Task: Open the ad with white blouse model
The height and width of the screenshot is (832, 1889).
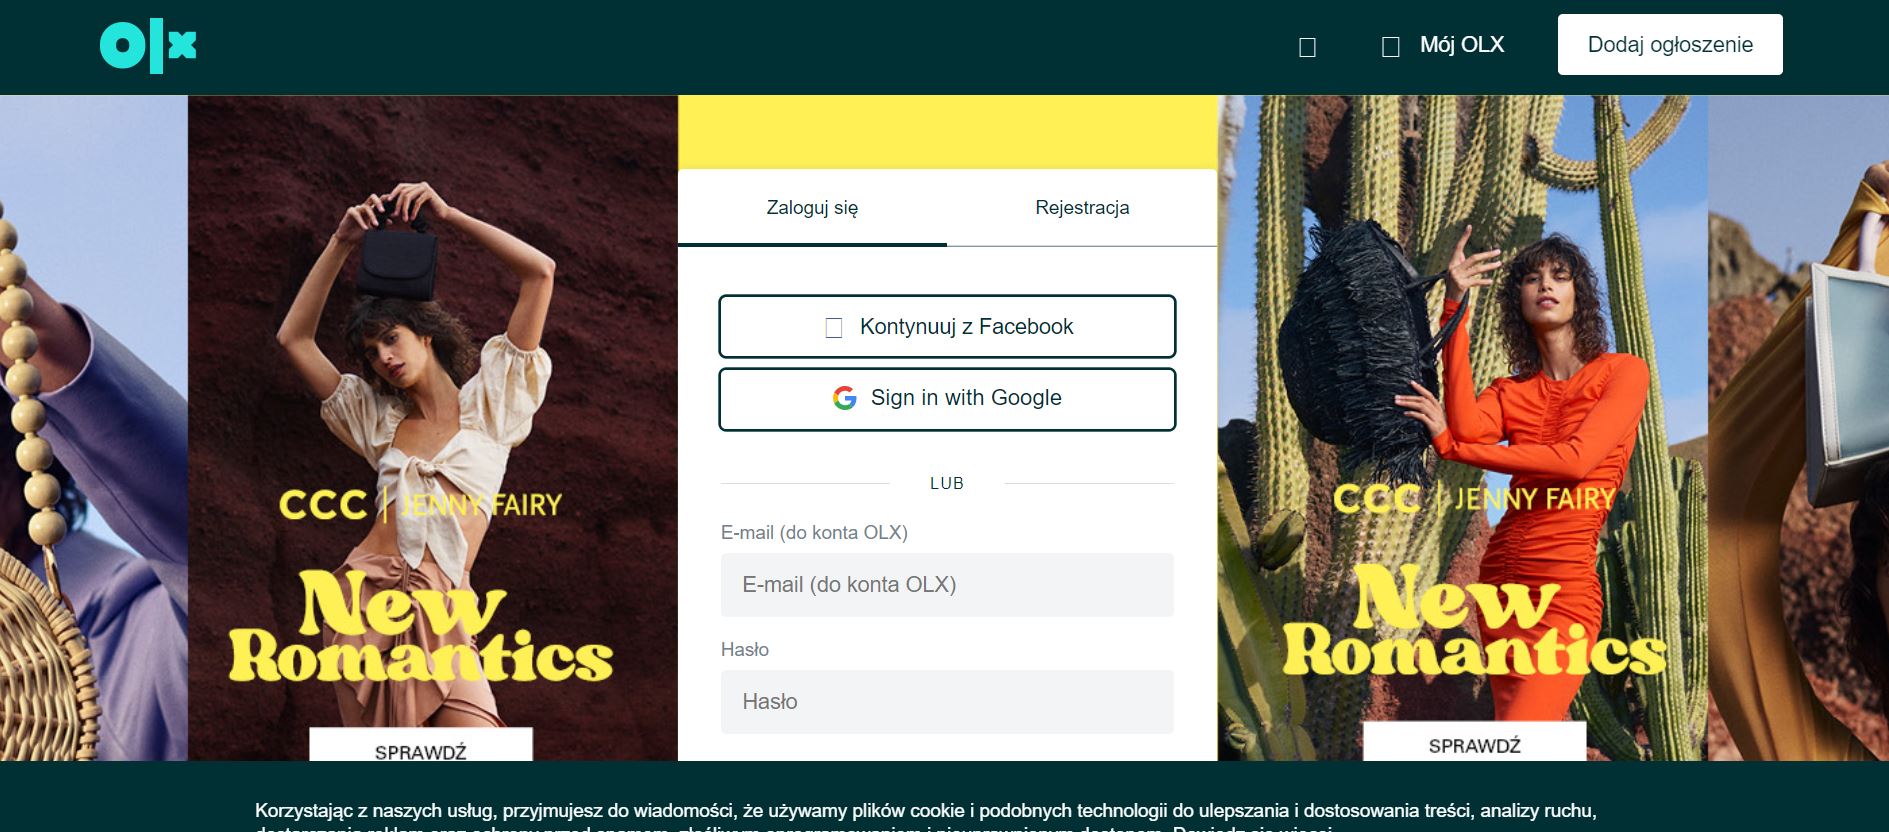Action: (433, 428)
